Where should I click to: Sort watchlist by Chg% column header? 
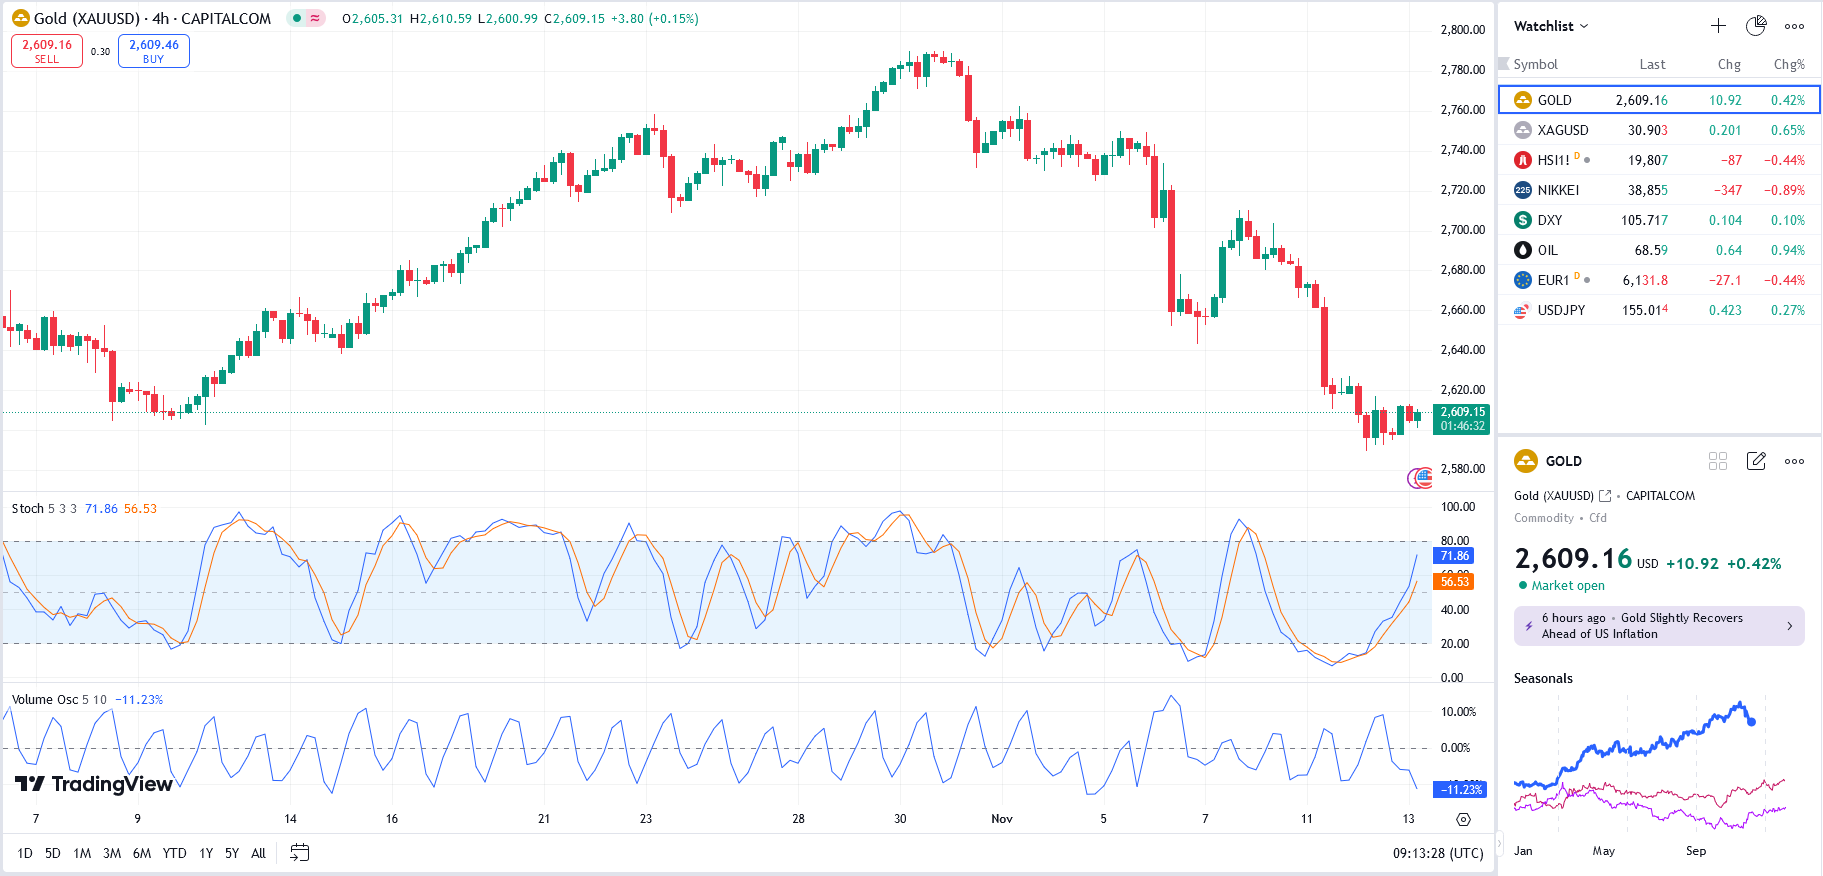pyautogui.click(x=1788, y=64)
